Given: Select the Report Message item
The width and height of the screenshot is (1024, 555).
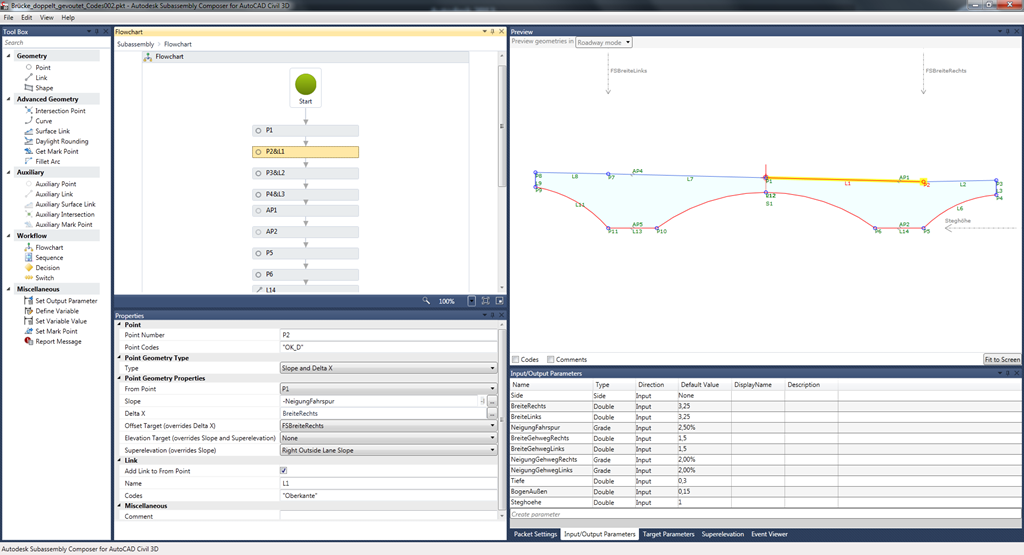Looking at the screenshot, I should (x=59, y=341).
